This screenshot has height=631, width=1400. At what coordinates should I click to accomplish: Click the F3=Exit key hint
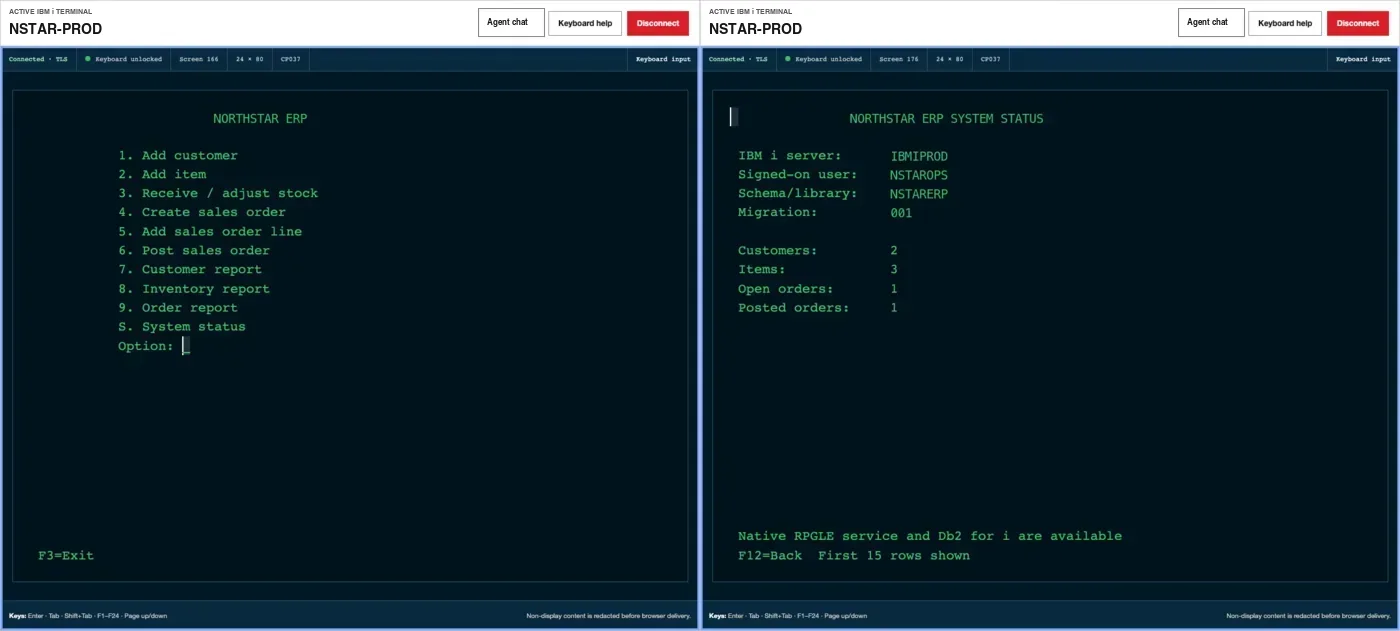66,555
